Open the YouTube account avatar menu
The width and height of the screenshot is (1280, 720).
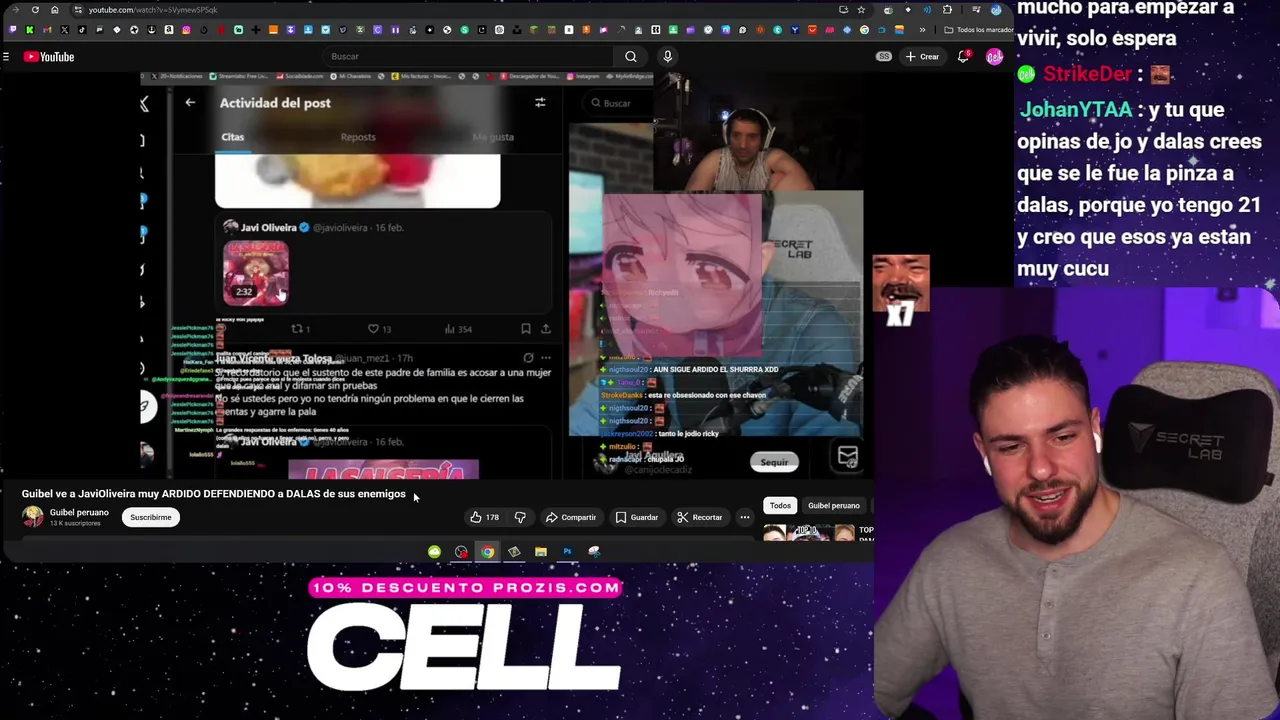994,57
